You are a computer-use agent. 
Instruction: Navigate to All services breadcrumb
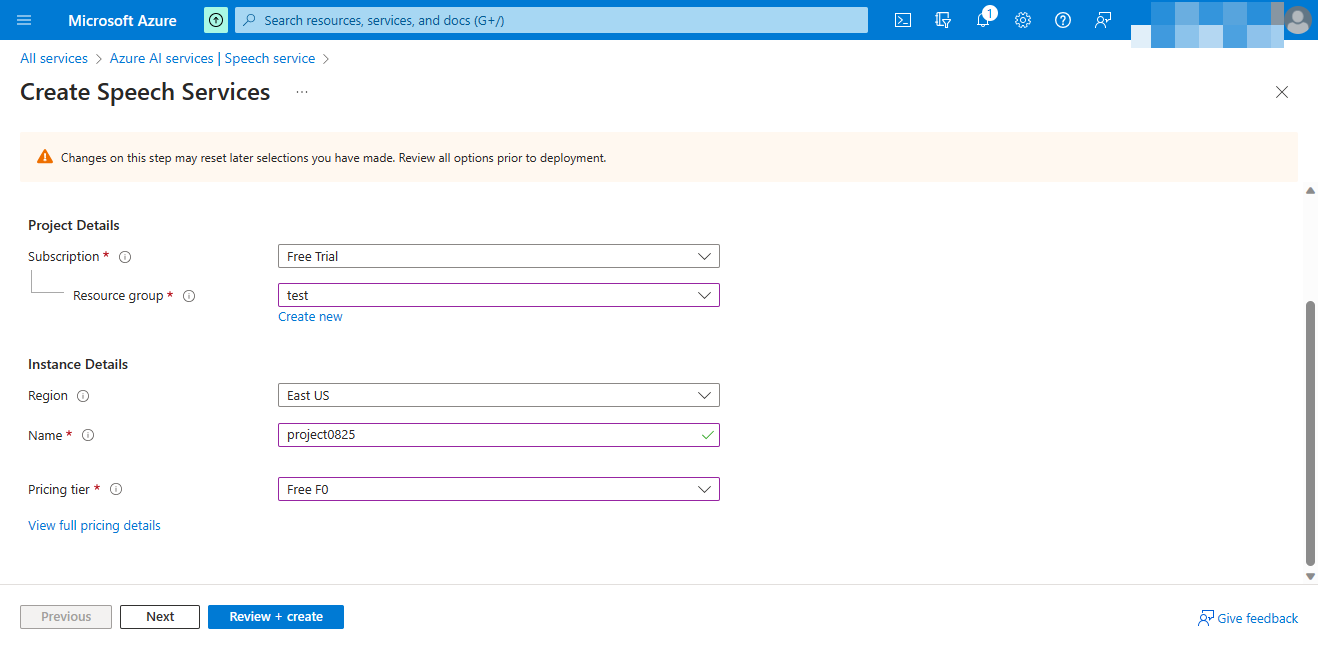[x=53, y=58]
